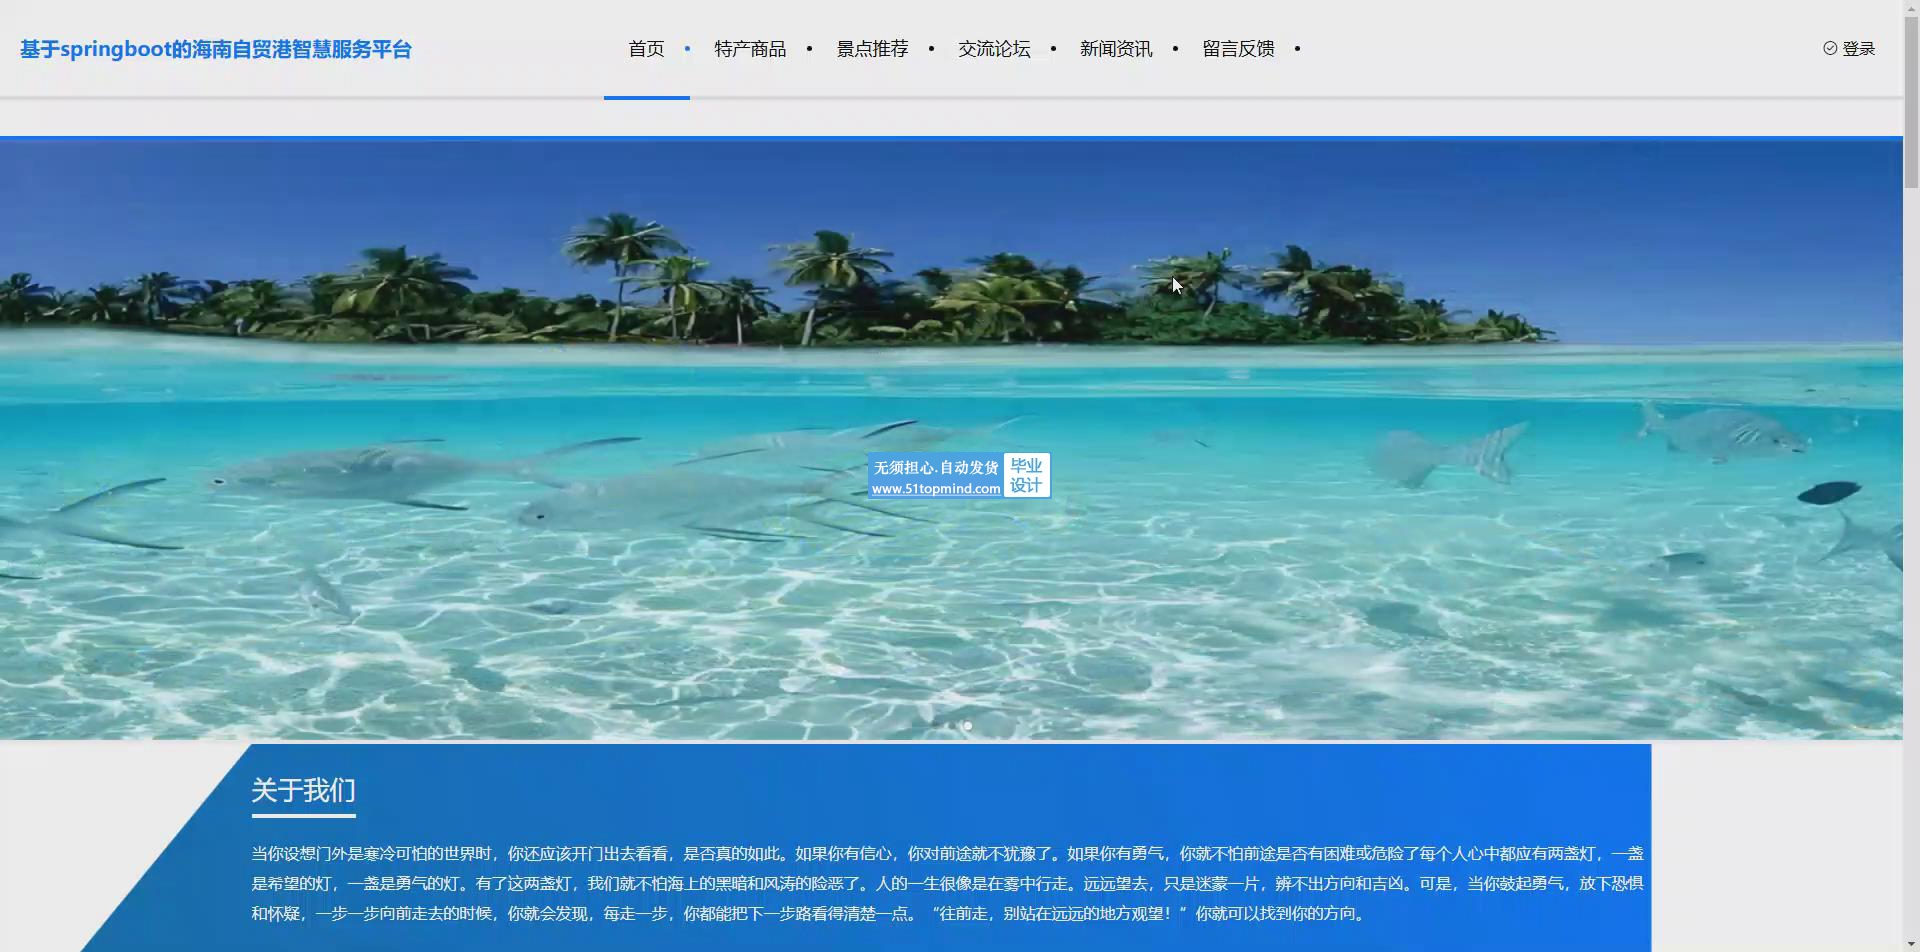Click the blue dot after 首页

(x=687, y=48)
